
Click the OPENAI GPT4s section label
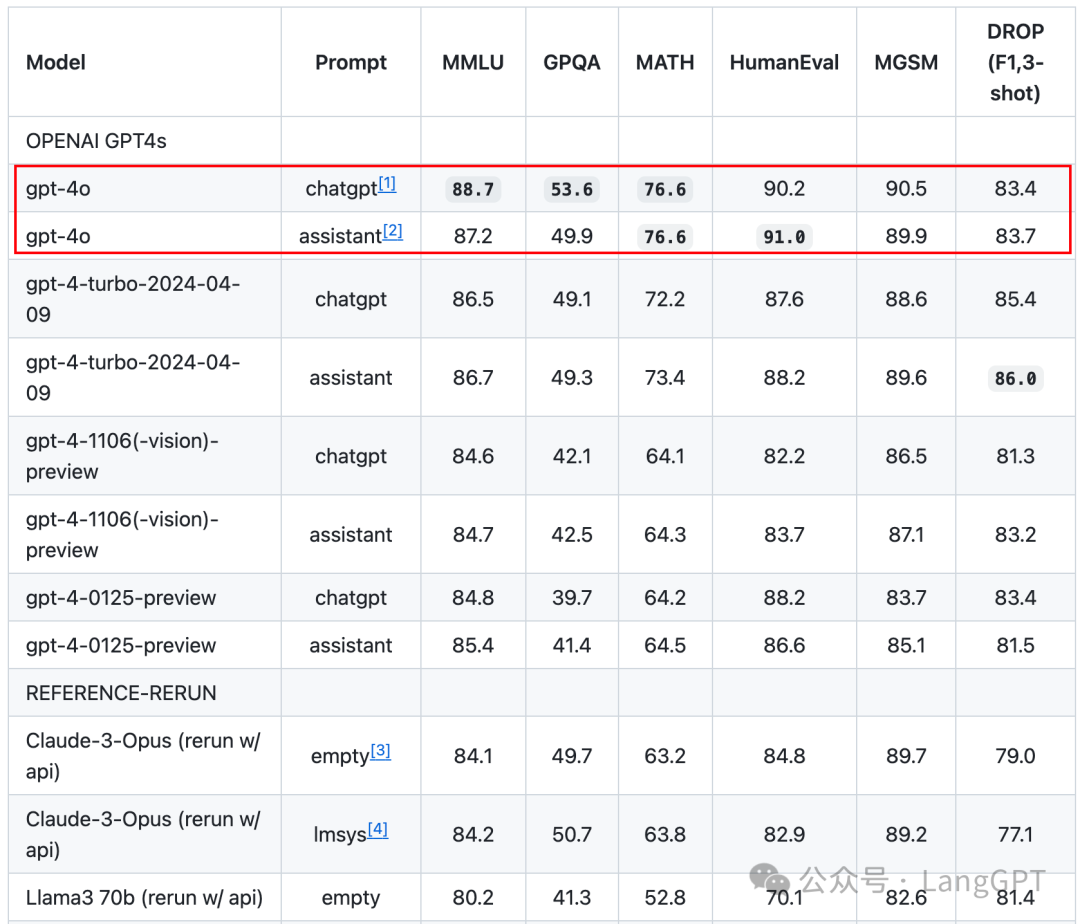click(x=96, y=141)
